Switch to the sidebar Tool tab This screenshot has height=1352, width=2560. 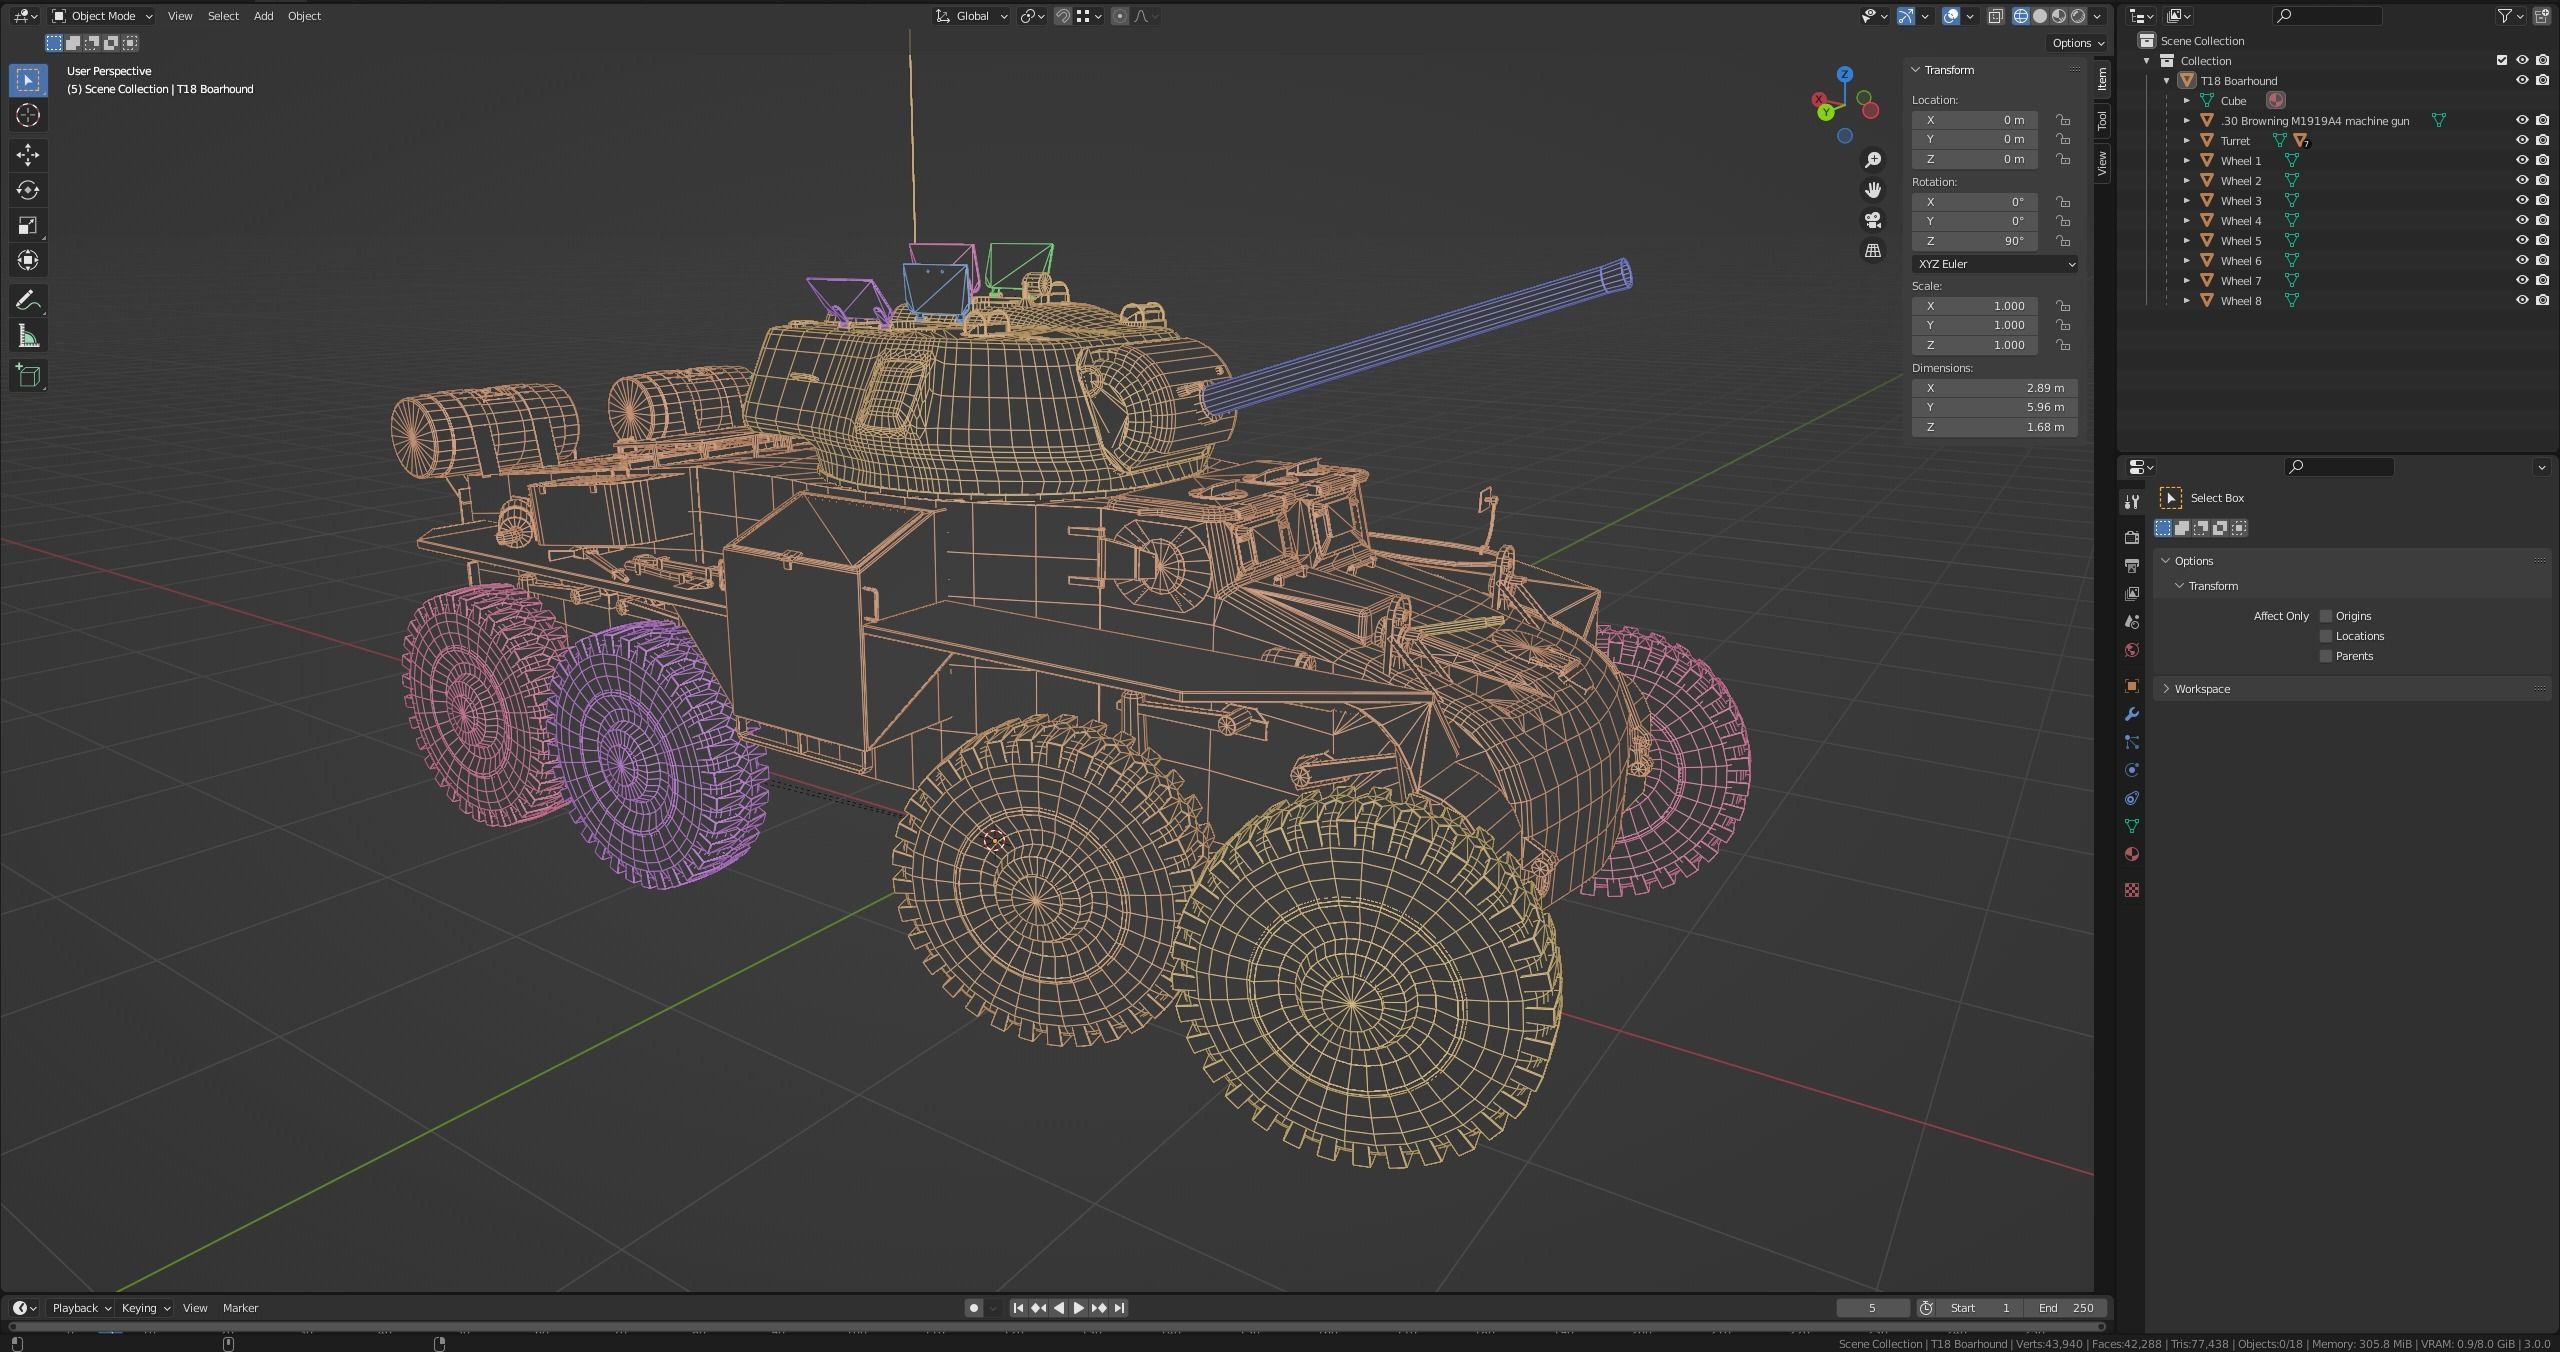click(x=2102, y=121)
